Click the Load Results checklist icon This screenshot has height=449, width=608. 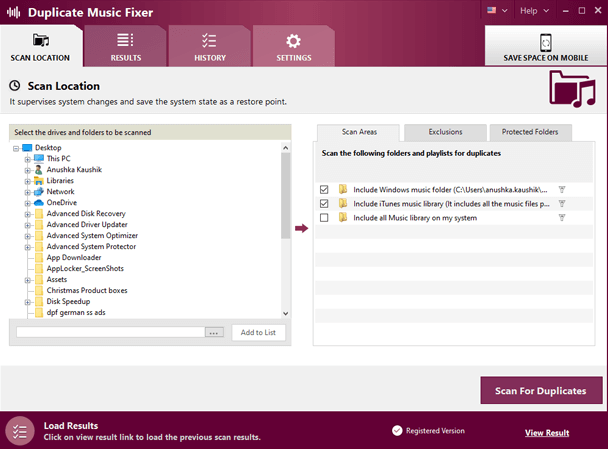tap(20, 431)
